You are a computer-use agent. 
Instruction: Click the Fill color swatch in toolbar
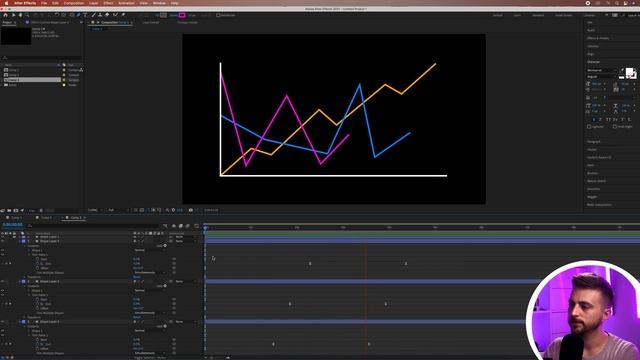163,15
